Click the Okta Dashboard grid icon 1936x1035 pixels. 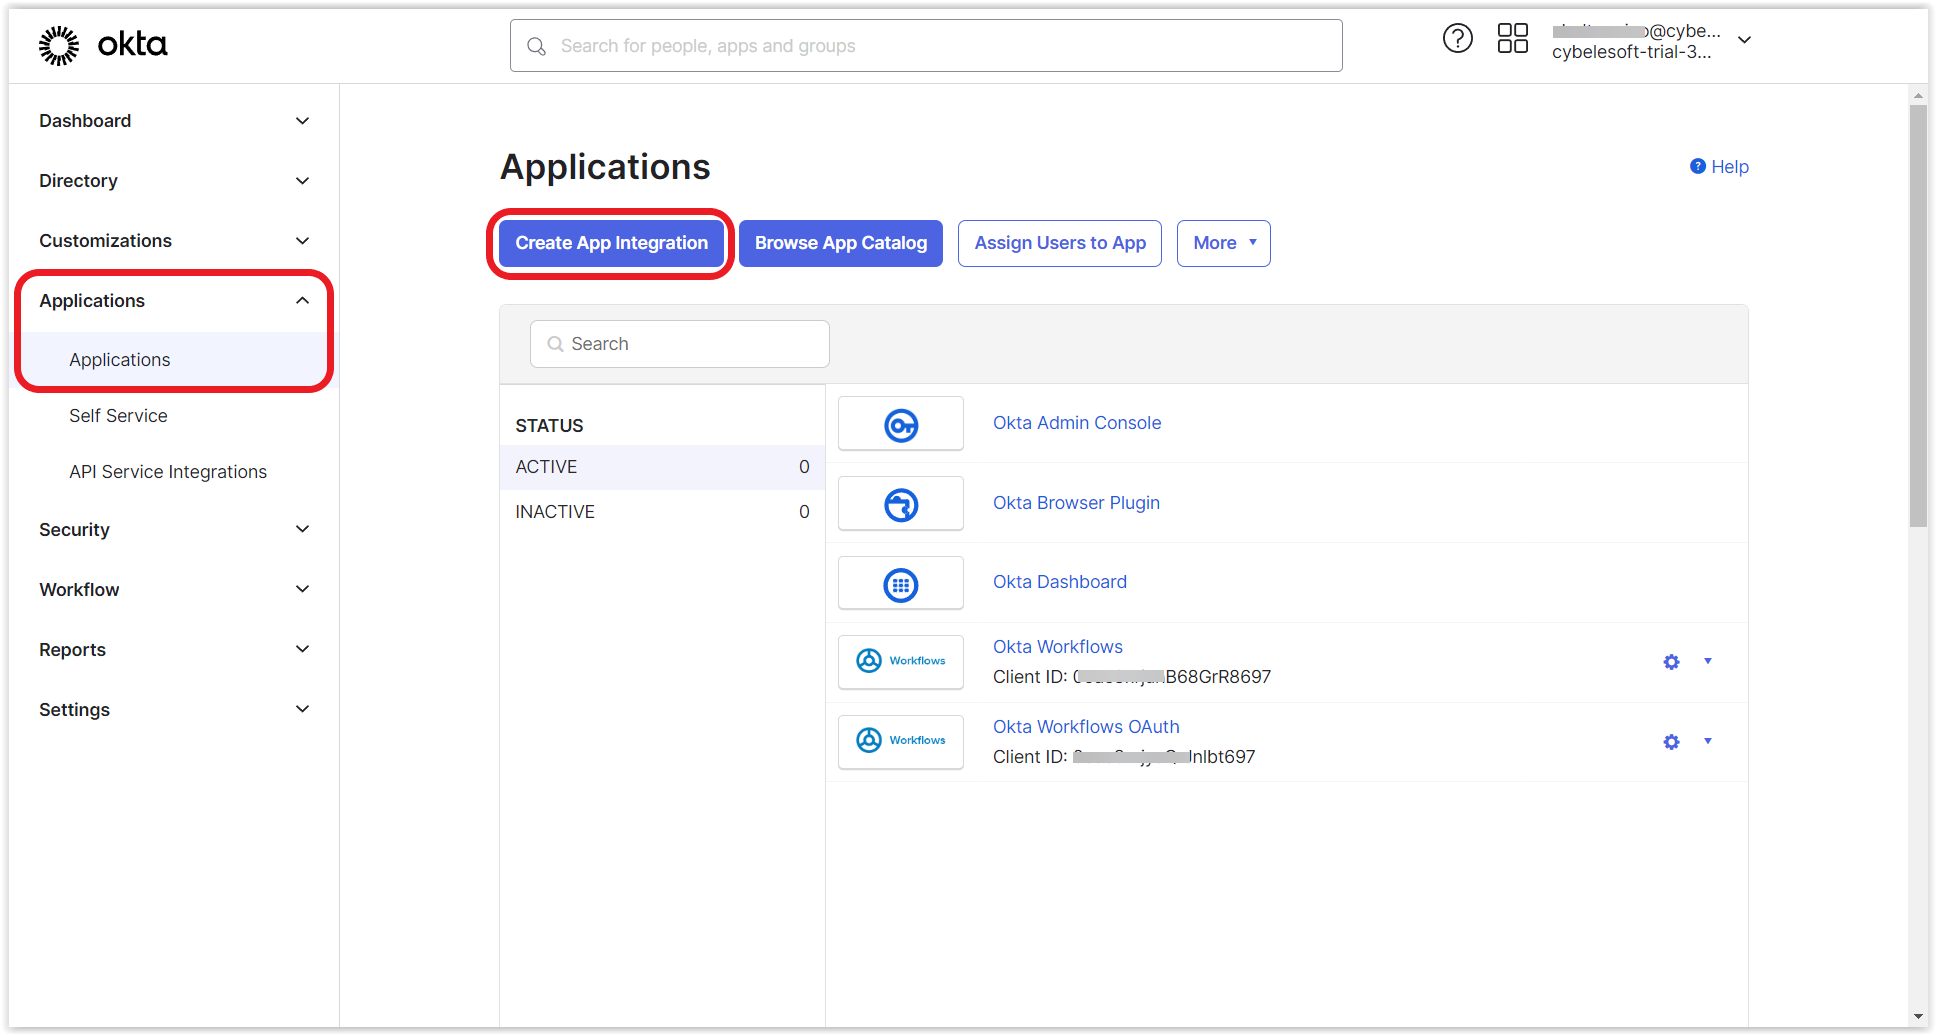coord(901,584)
